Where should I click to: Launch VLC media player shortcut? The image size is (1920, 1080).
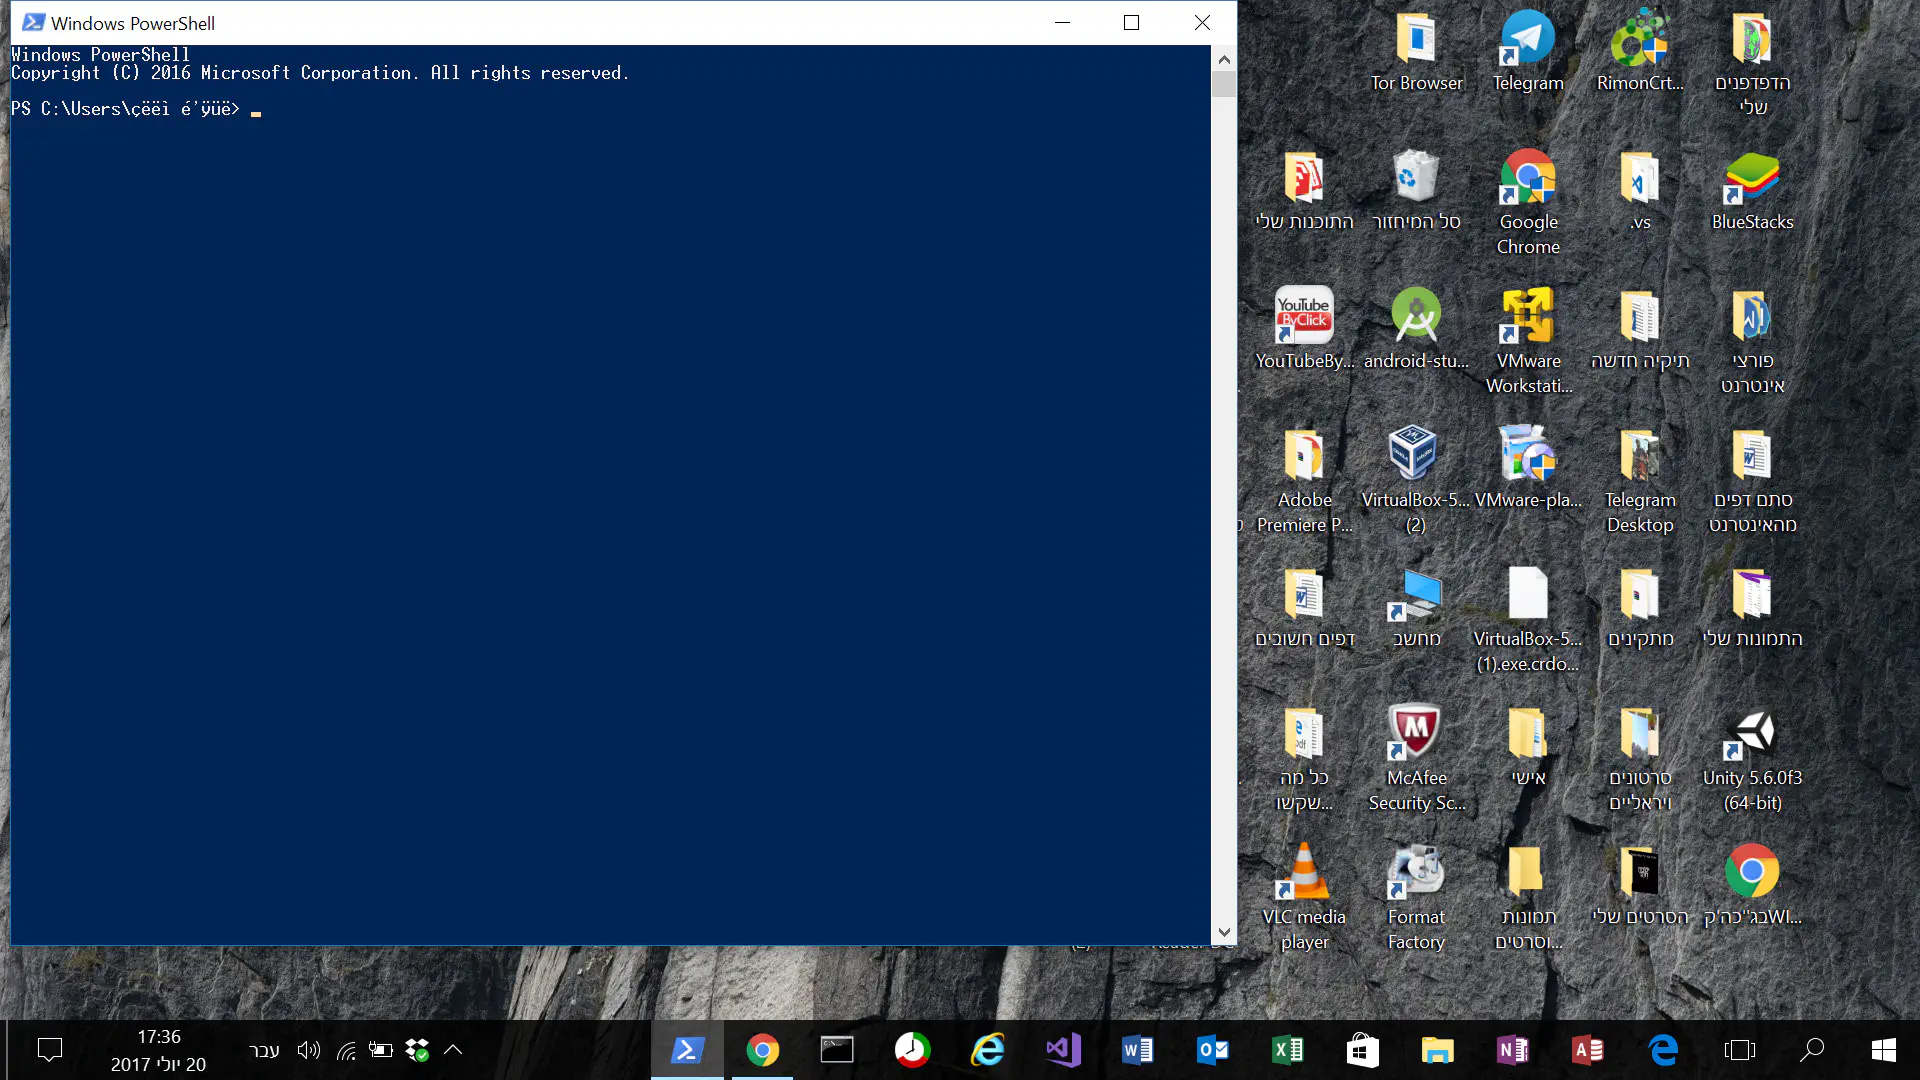click(x=1304, y=873)
